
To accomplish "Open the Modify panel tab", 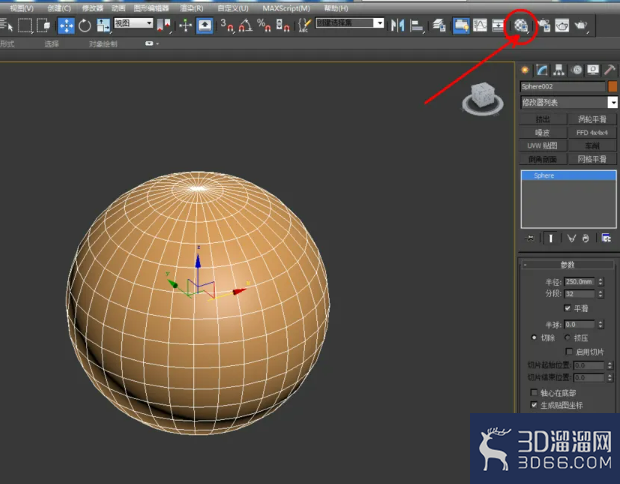I will click(x=542, y=70).
